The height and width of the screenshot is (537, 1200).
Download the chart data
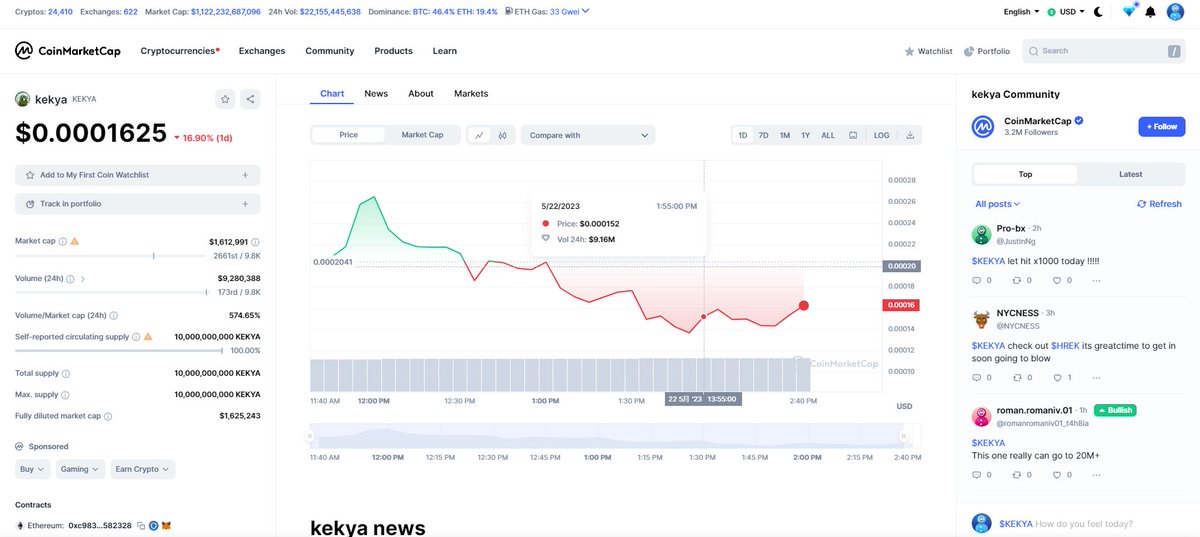coord(910,135)
